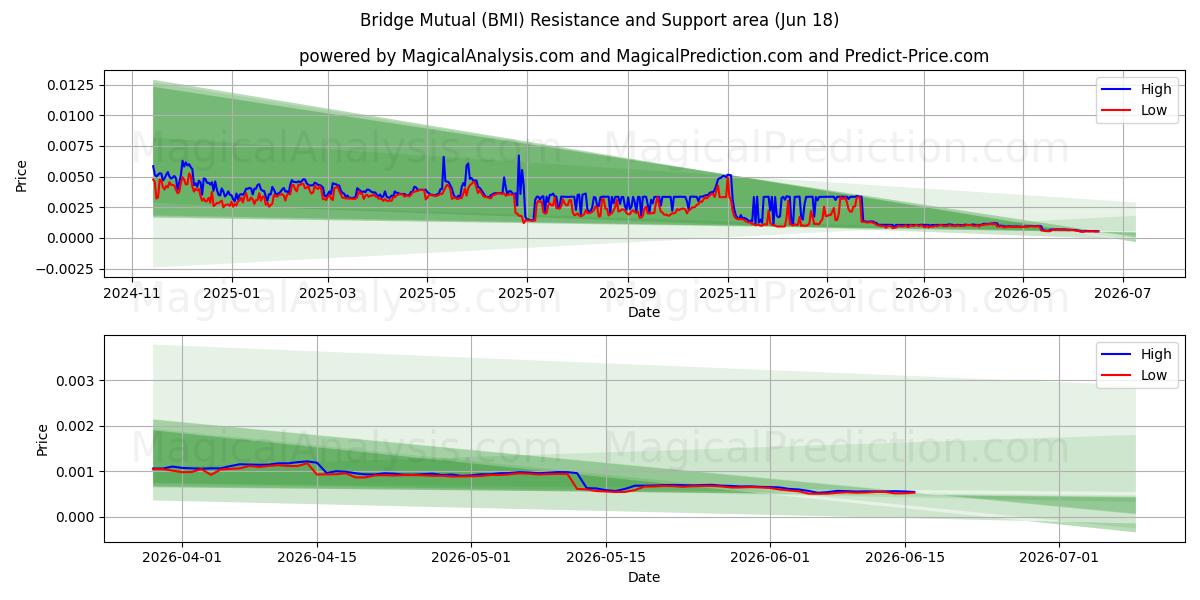Click the '2026-01' date tick label
The image size is (1200, 600).
827,292
